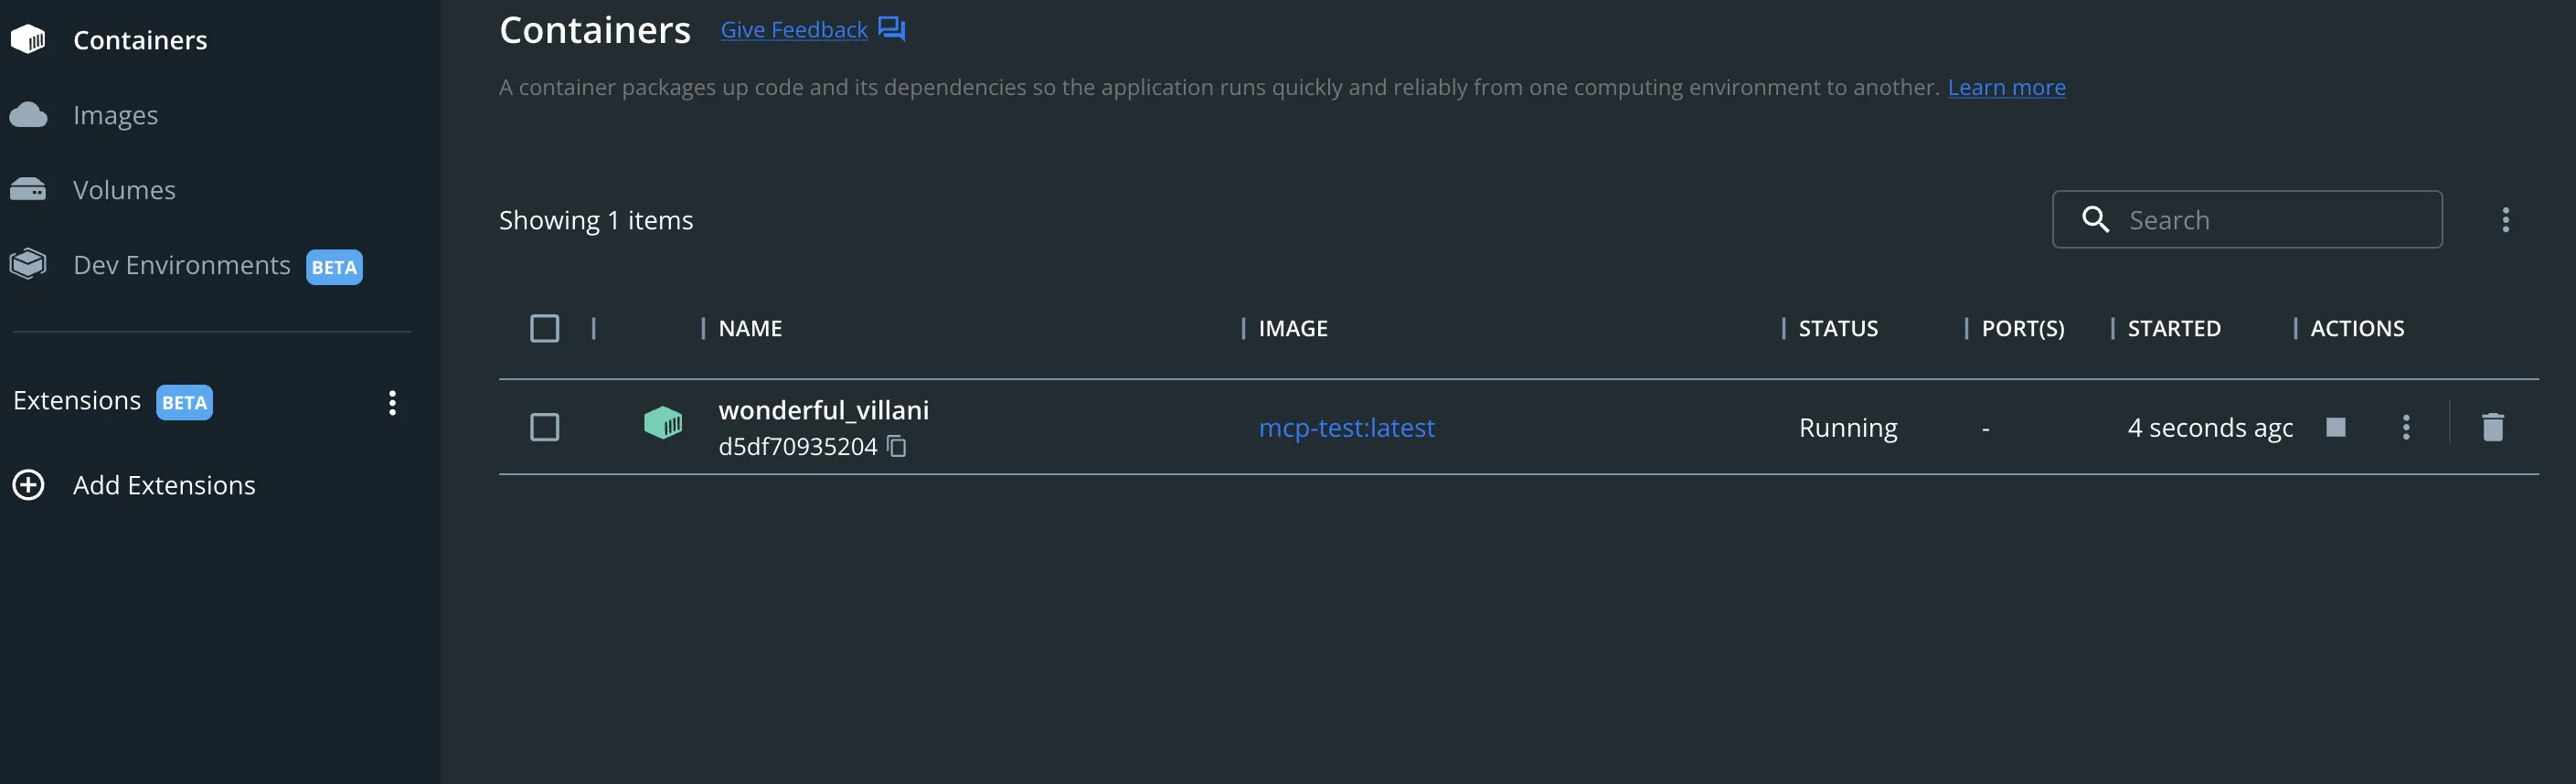Check the wonderful_villani row checkbox
The height and width of the screenshot is (784, 2576).
(545, 427)
